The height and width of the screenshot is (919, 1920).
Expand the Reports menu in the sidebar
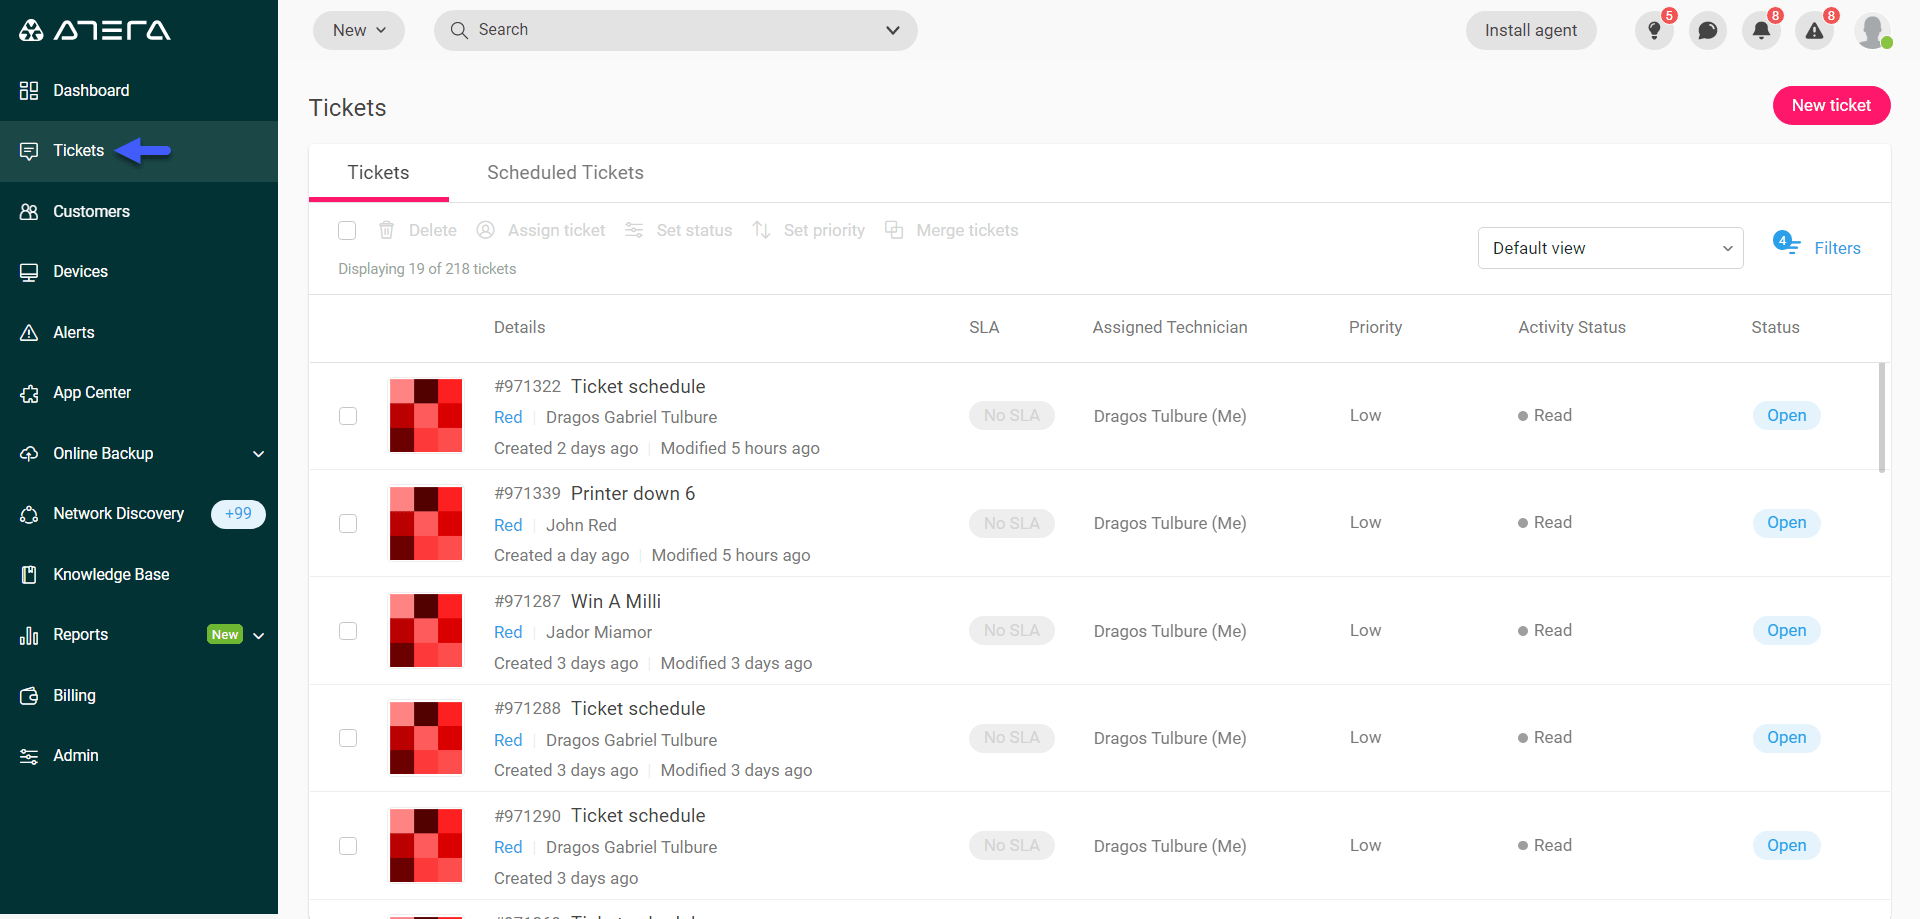(x=80, y=634)
